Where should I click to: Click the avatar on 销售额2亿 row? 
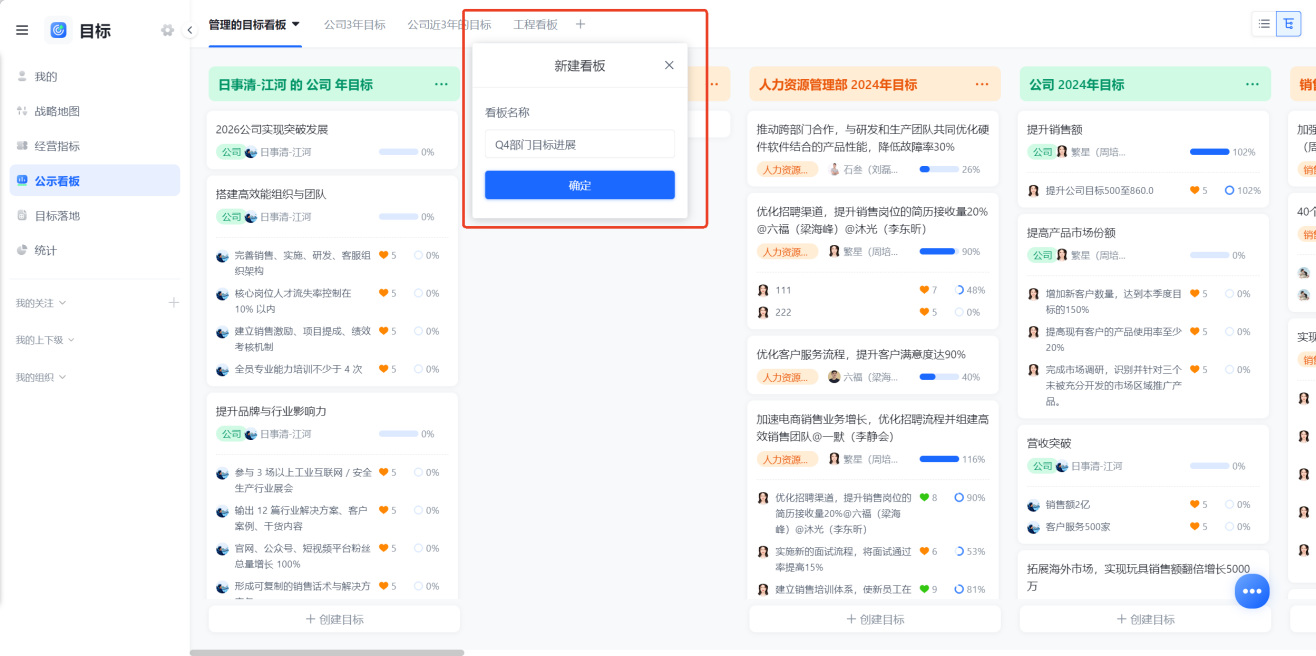[1034, 505]
